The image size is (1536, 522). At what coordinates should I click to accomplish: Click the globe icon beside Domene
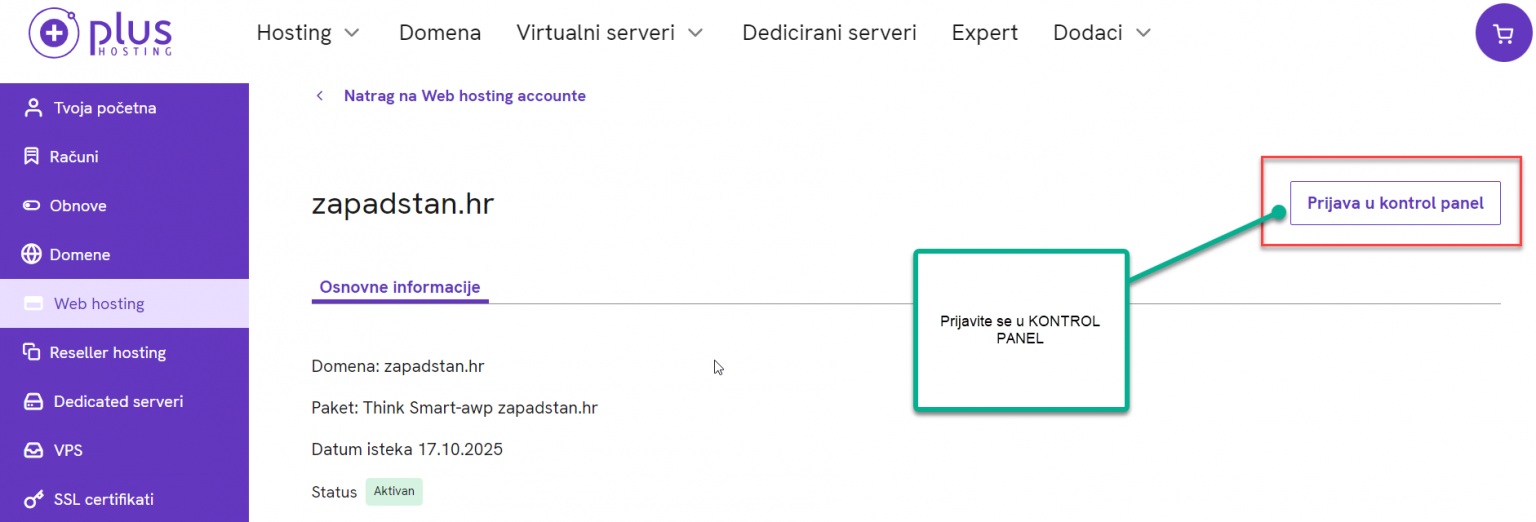(x=32, y=255)
